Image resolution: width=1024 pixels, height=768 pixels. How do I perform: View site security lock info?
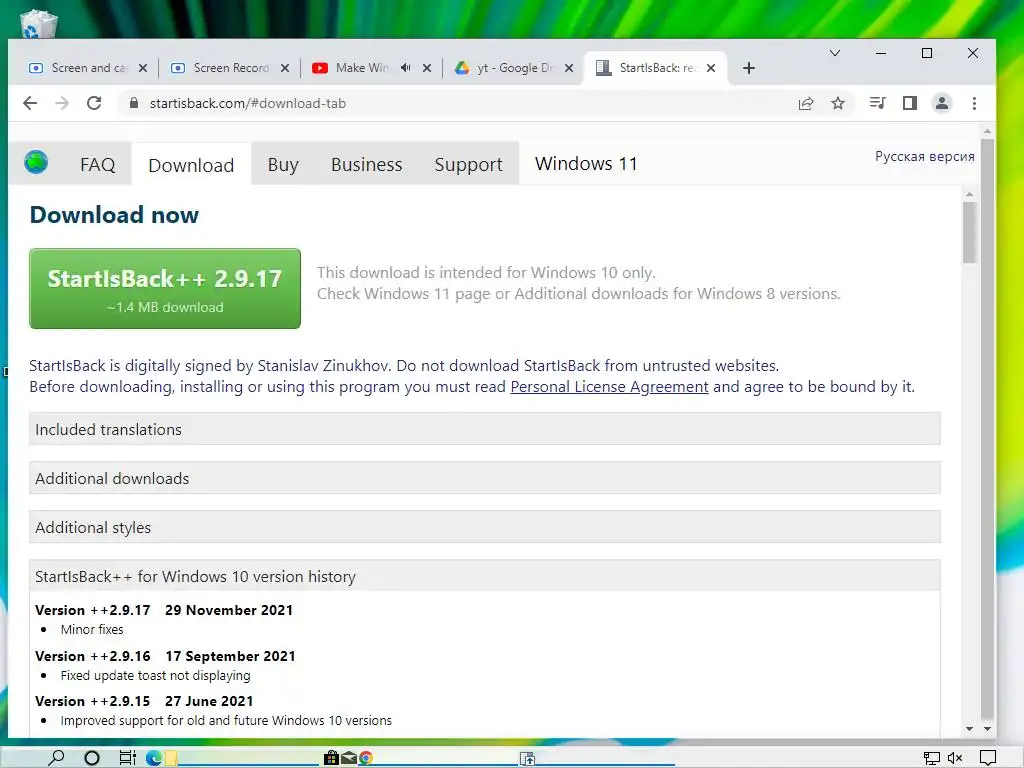pos(134,103)
